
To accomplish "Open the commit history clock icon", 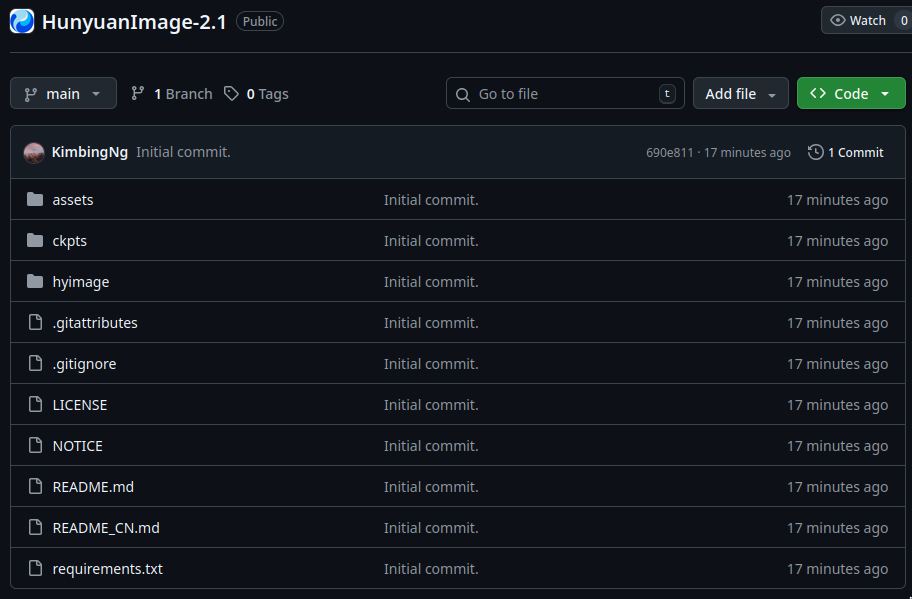I will [x=815, y=152].
